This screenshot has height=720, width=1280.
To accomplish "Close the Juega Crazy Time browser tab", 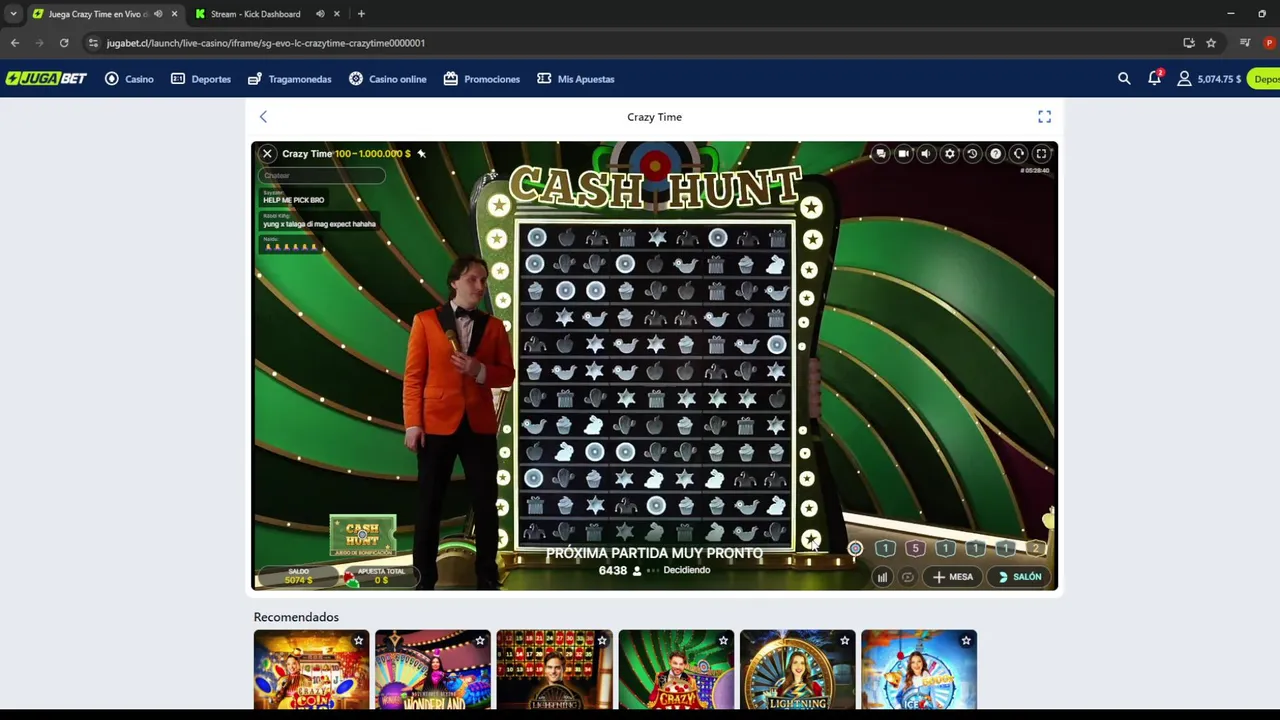I will [174, 14].
